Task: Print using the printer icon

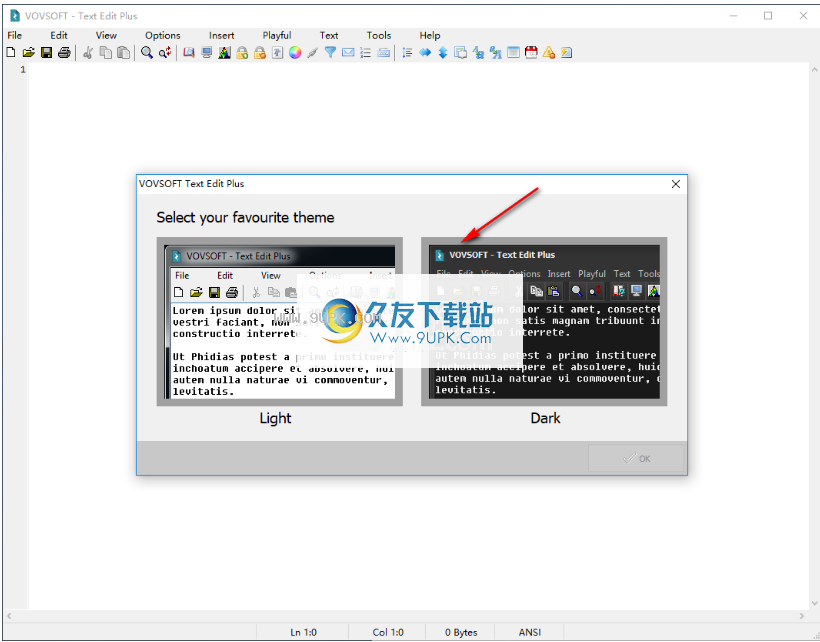Action: 64,52
